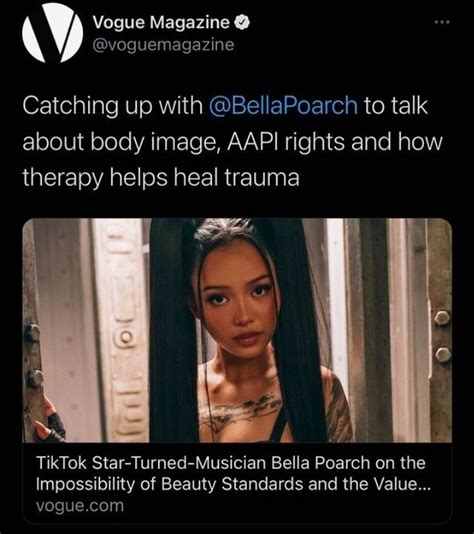This screenshot has height=534, width=474.
Task: Open the @voguemagazine handle link
Action: (x=163, y=45)
